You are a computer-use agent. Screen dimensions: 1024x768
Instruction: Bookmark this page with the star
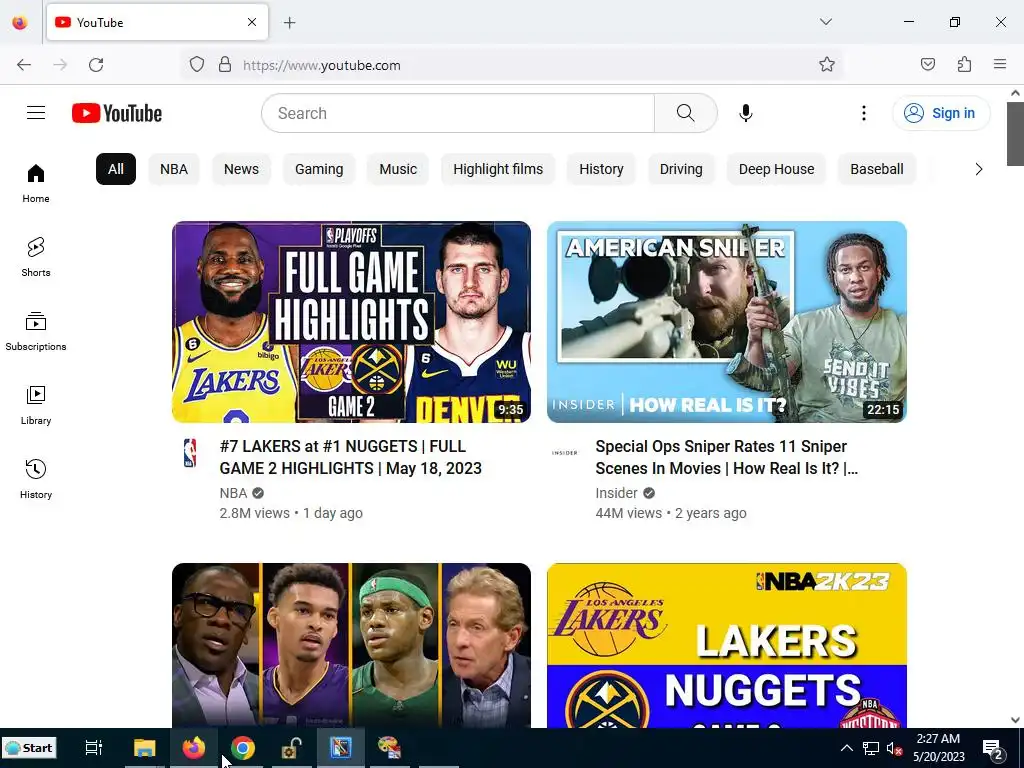(x=827, y=65)
